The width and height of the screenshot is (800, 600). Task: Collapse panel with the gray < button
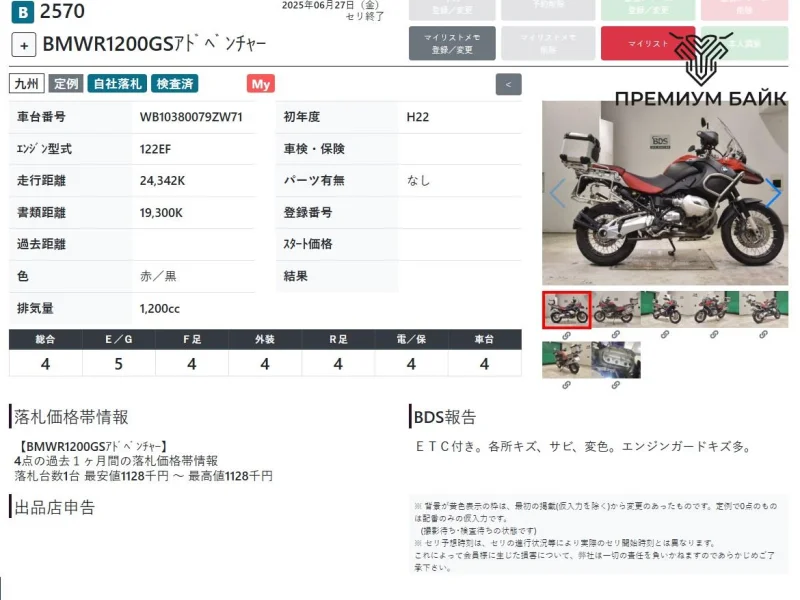coord(508,85)
